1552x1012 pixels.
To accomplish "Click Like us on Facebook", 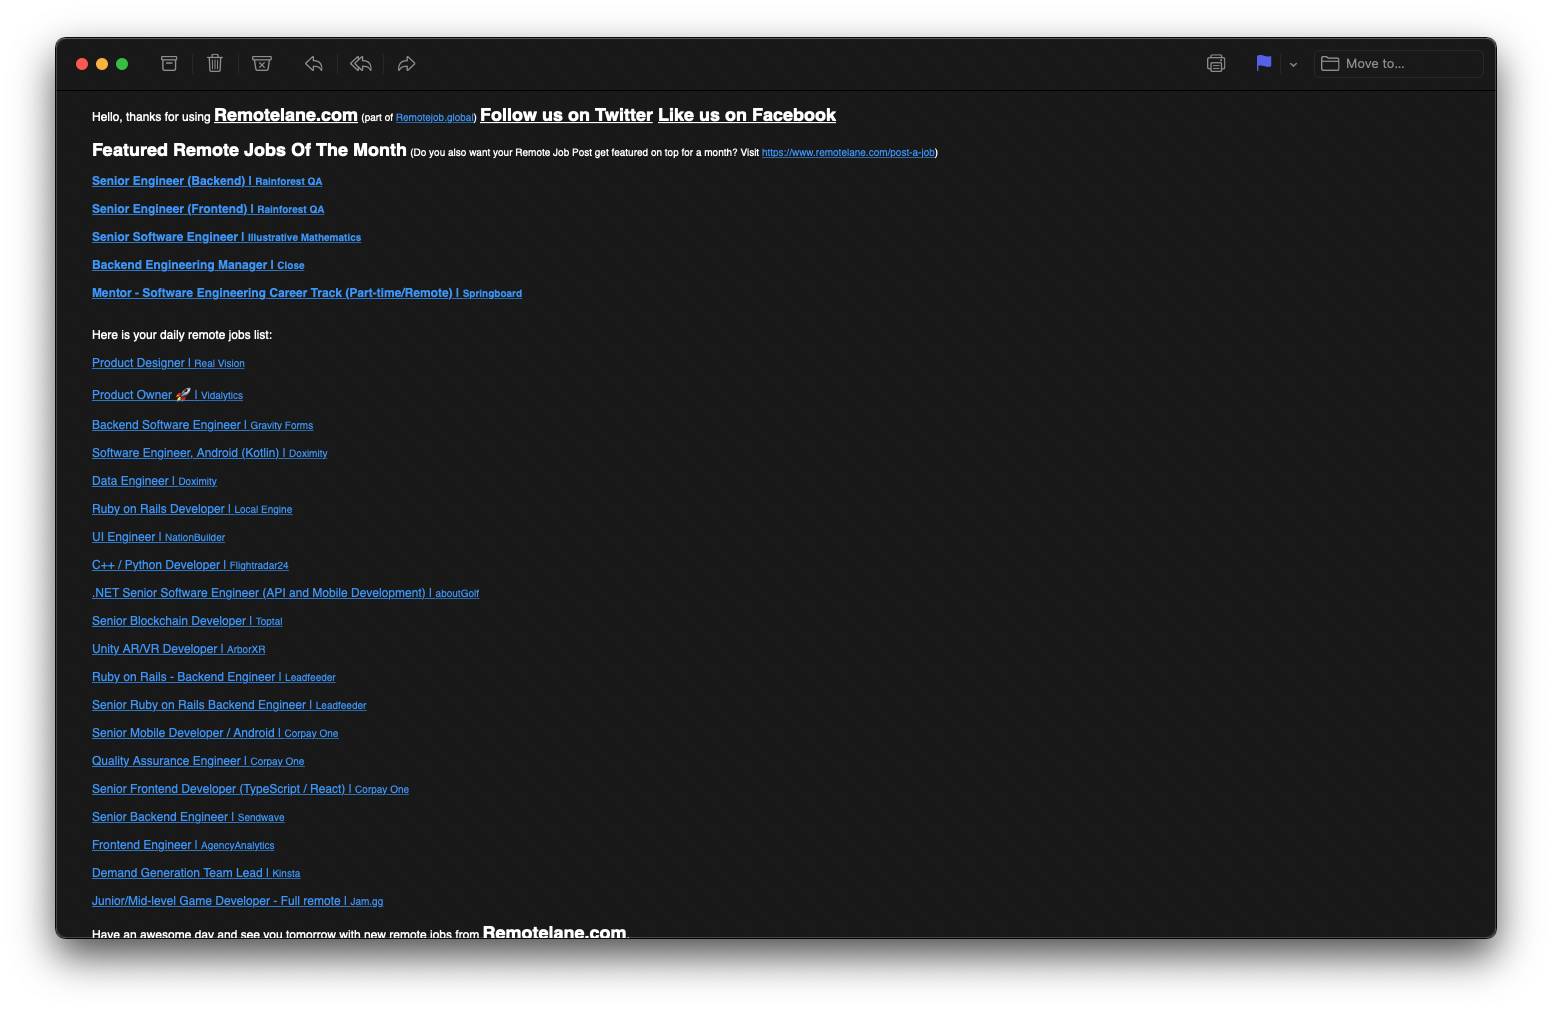I will tap(747, 115).
